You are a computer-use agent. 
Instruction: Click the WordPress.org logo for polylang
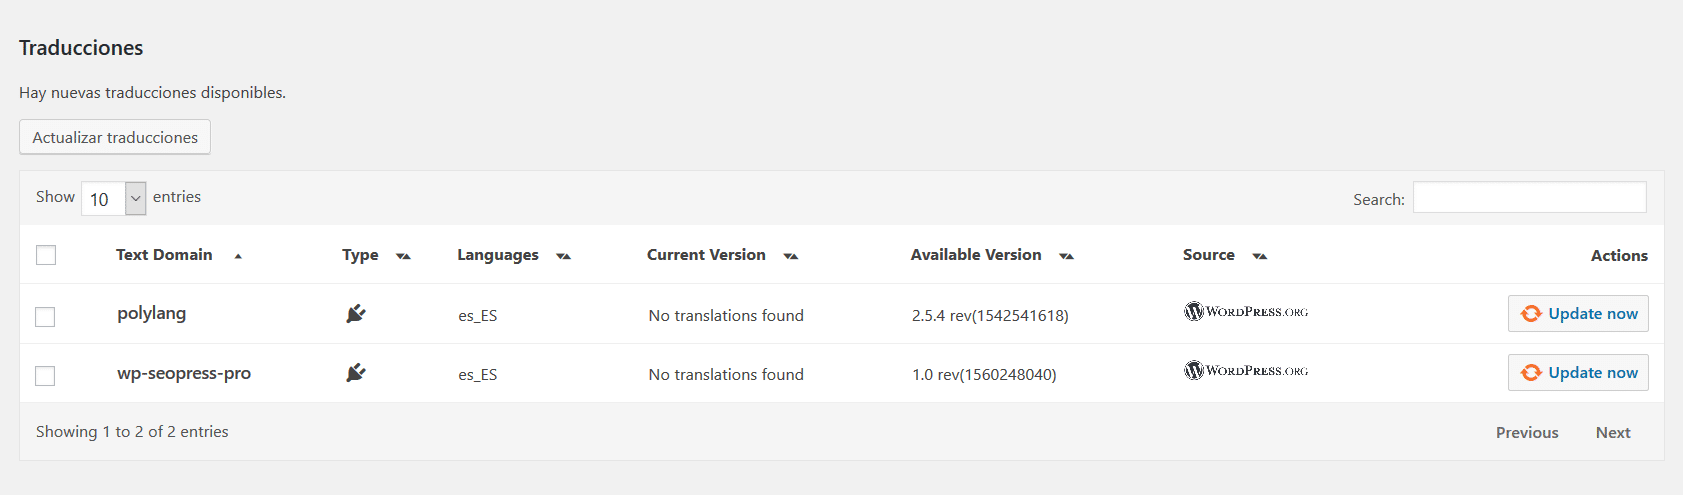(1246, 311)
